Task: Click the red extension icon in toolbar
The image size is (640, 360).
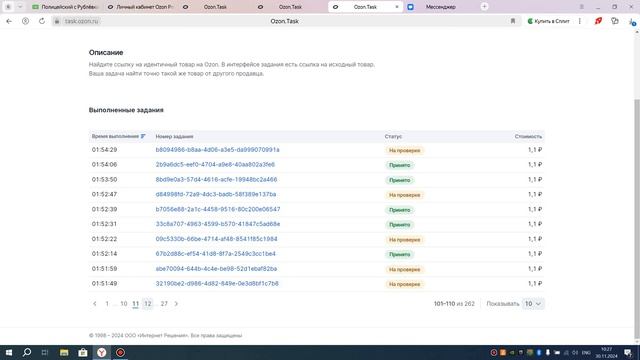Action: 598,21
